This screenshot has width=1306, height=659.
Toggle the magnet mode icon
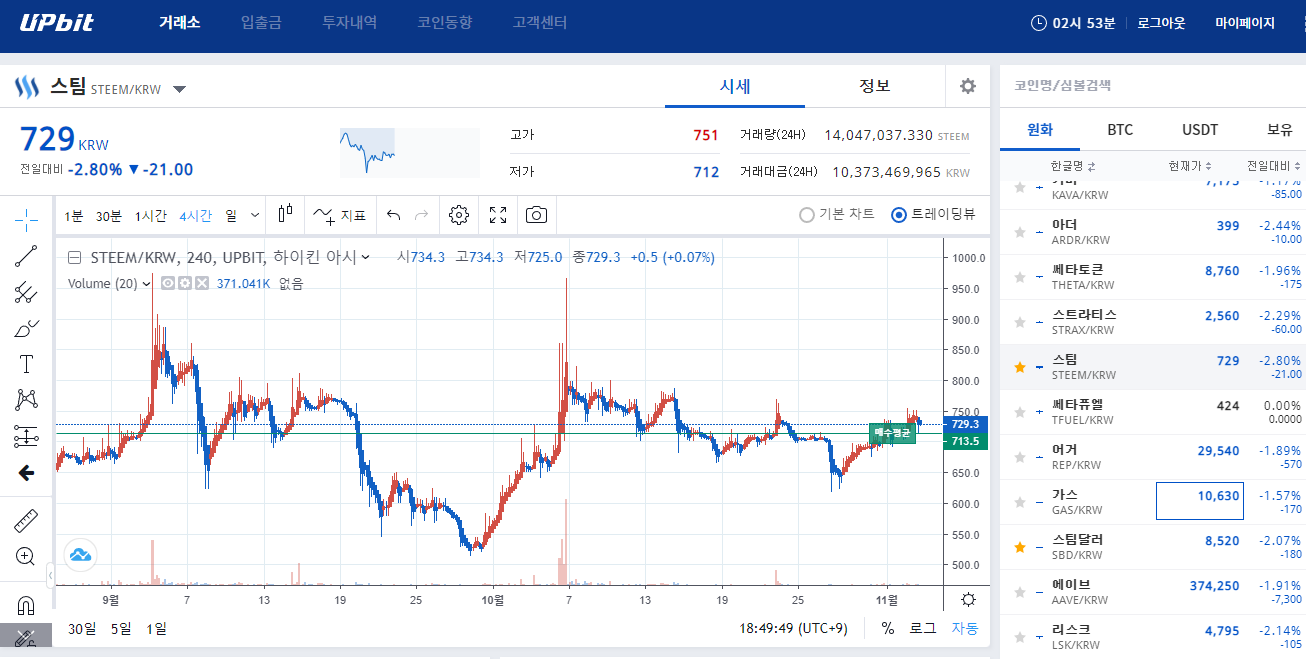[x=27, y=604]
